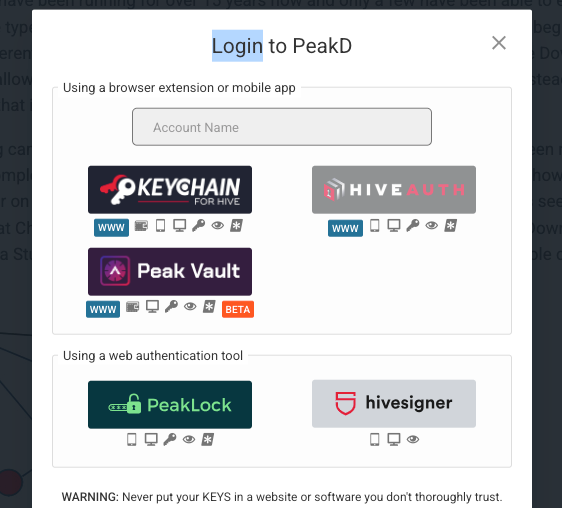This screenshot has height=508, width=562.
Task: Click the WWW badge under HiveAuth
Action: click(x=345, y=228)
